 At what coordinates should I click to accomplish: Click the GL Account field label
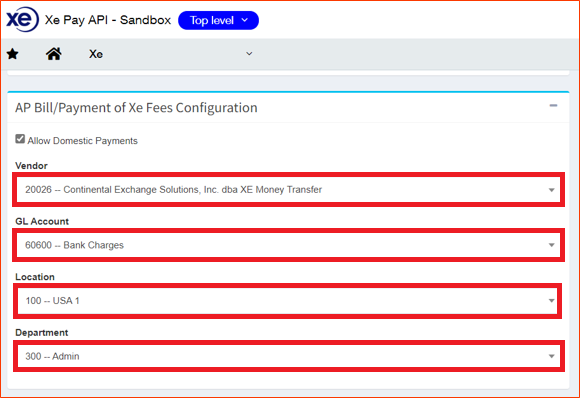click(42, 221)
